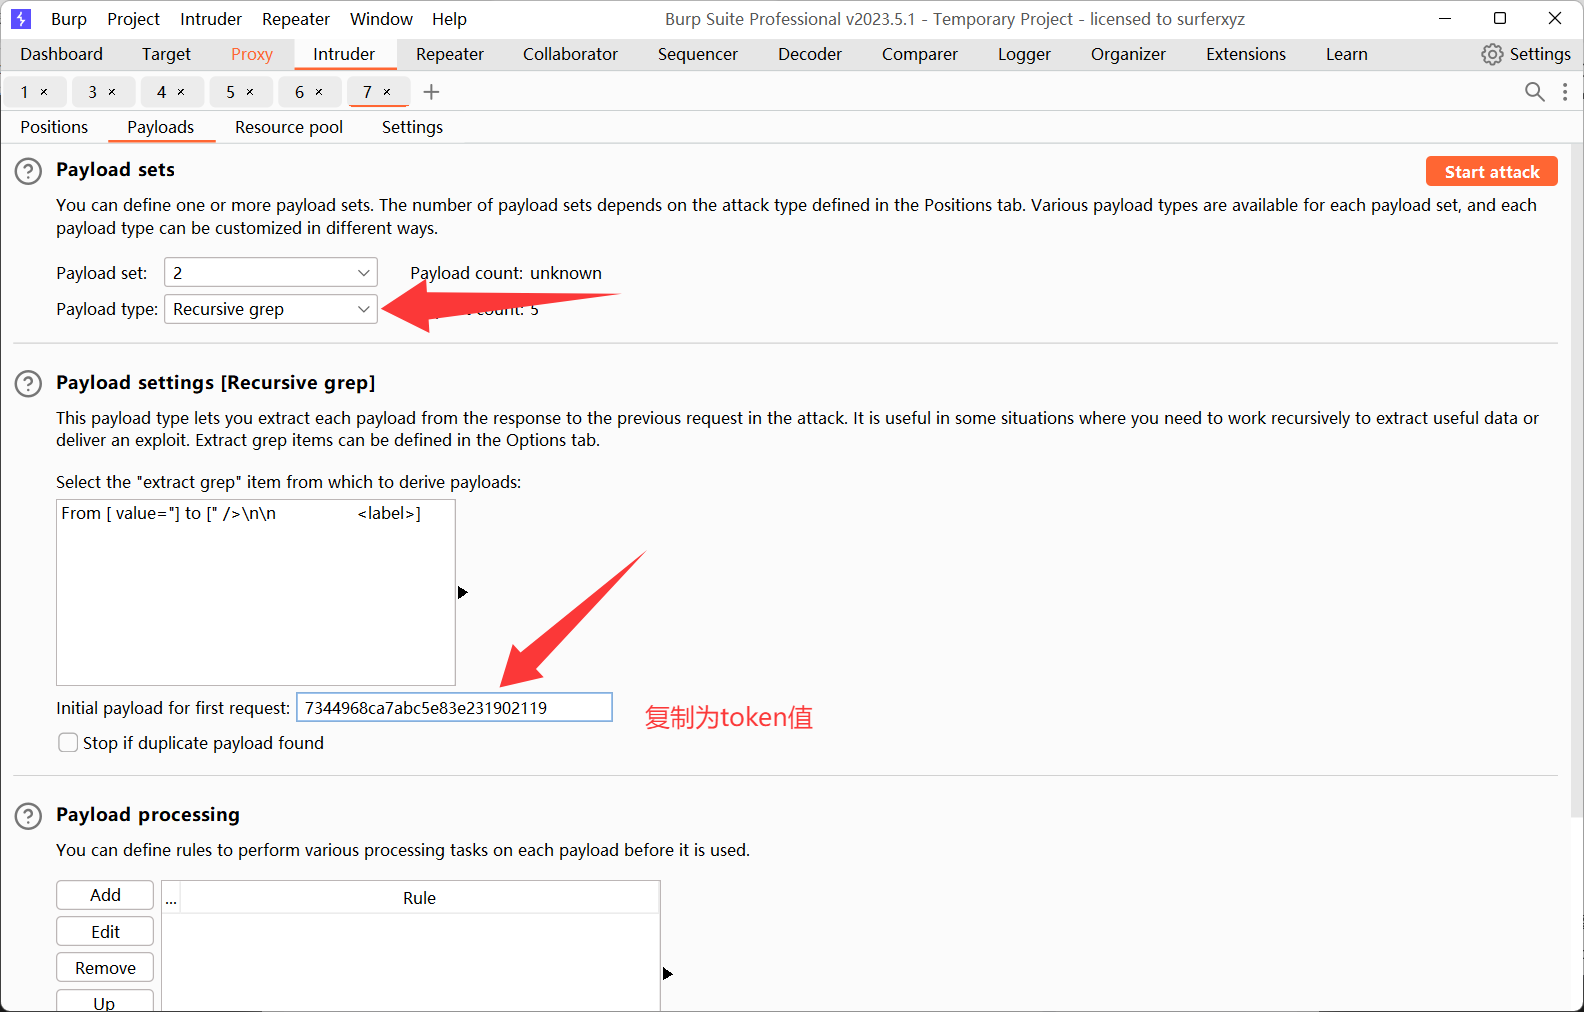Select Intruder attack tab 3
This screenshot has width=1584, height=1012.
coord(93,92)
